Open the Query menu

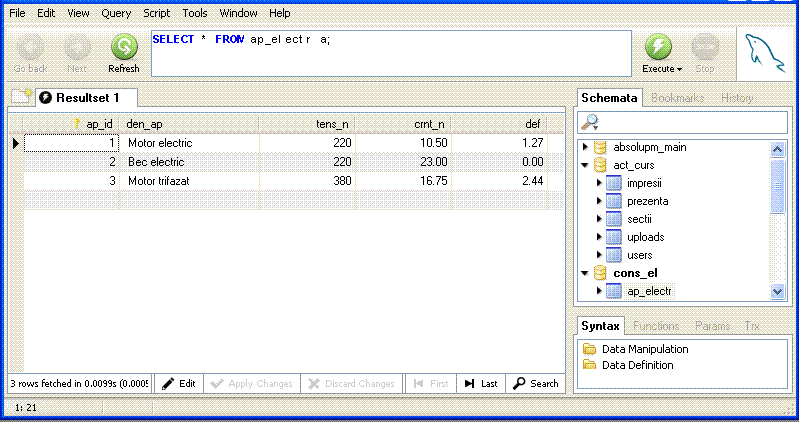click(116, 14)
